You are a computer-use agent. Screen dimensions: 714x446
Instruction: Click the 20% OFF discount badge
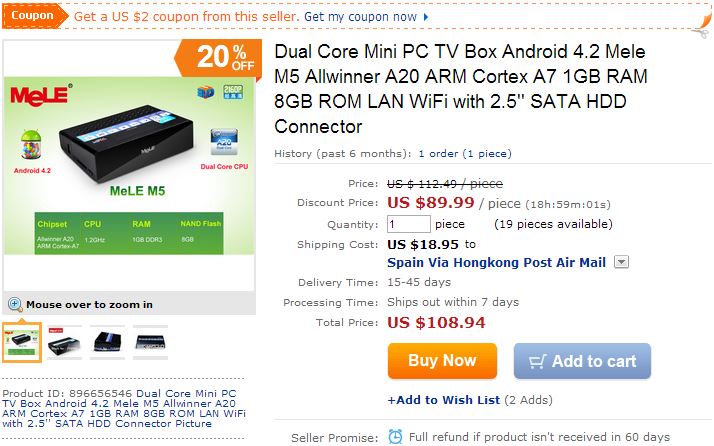click(220, 57)
